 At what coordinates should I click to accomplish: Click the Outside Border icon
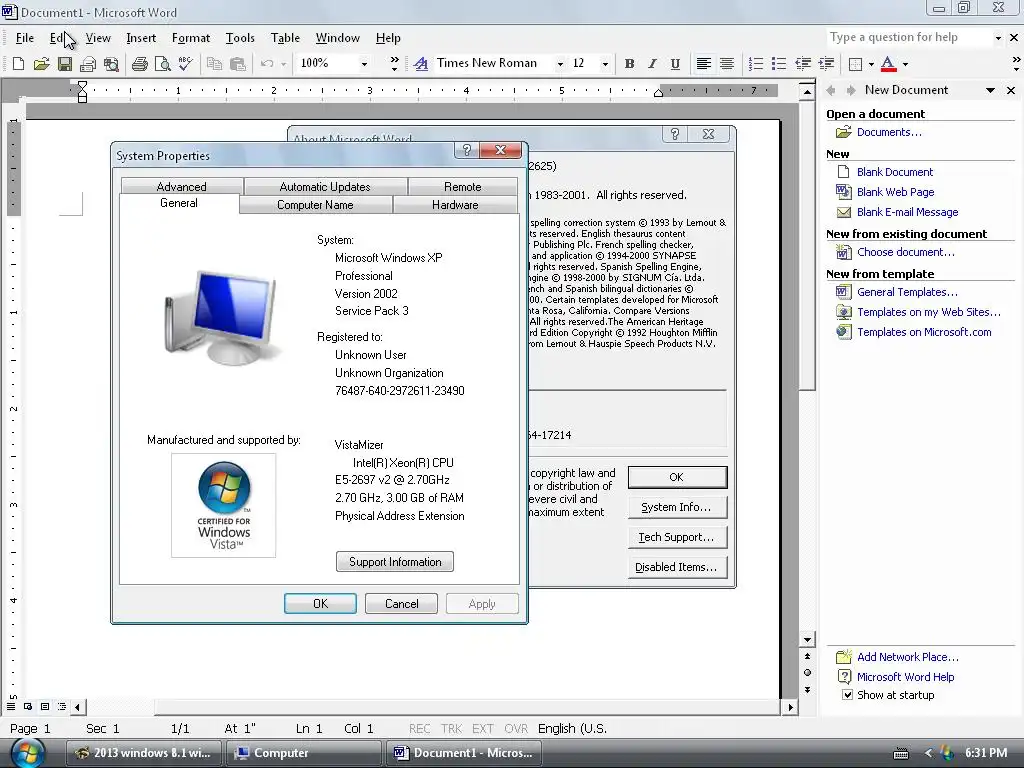coord(856,63)
